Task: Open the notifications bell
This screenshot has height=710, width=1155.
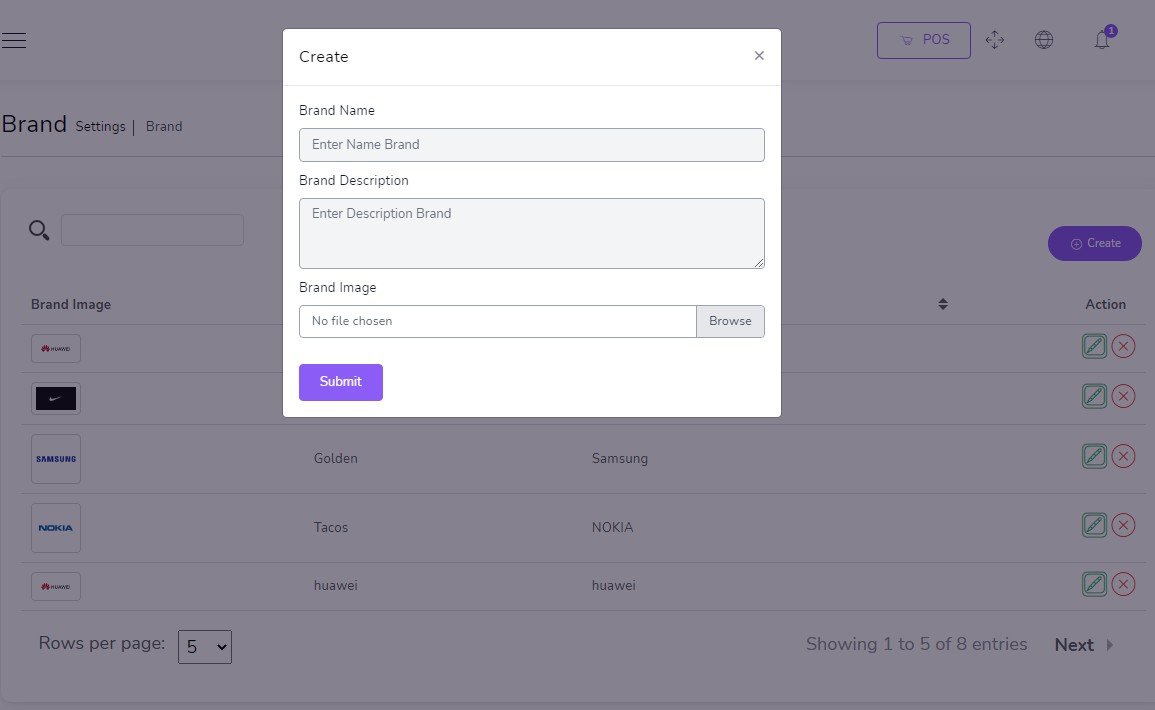Action: [1102, 40]
